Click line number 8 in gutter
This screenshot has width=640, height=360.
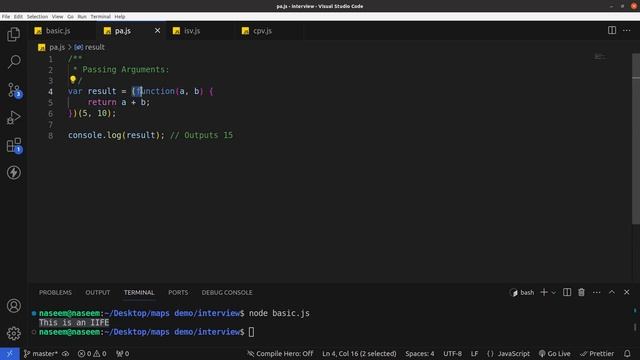click(51, 135)
